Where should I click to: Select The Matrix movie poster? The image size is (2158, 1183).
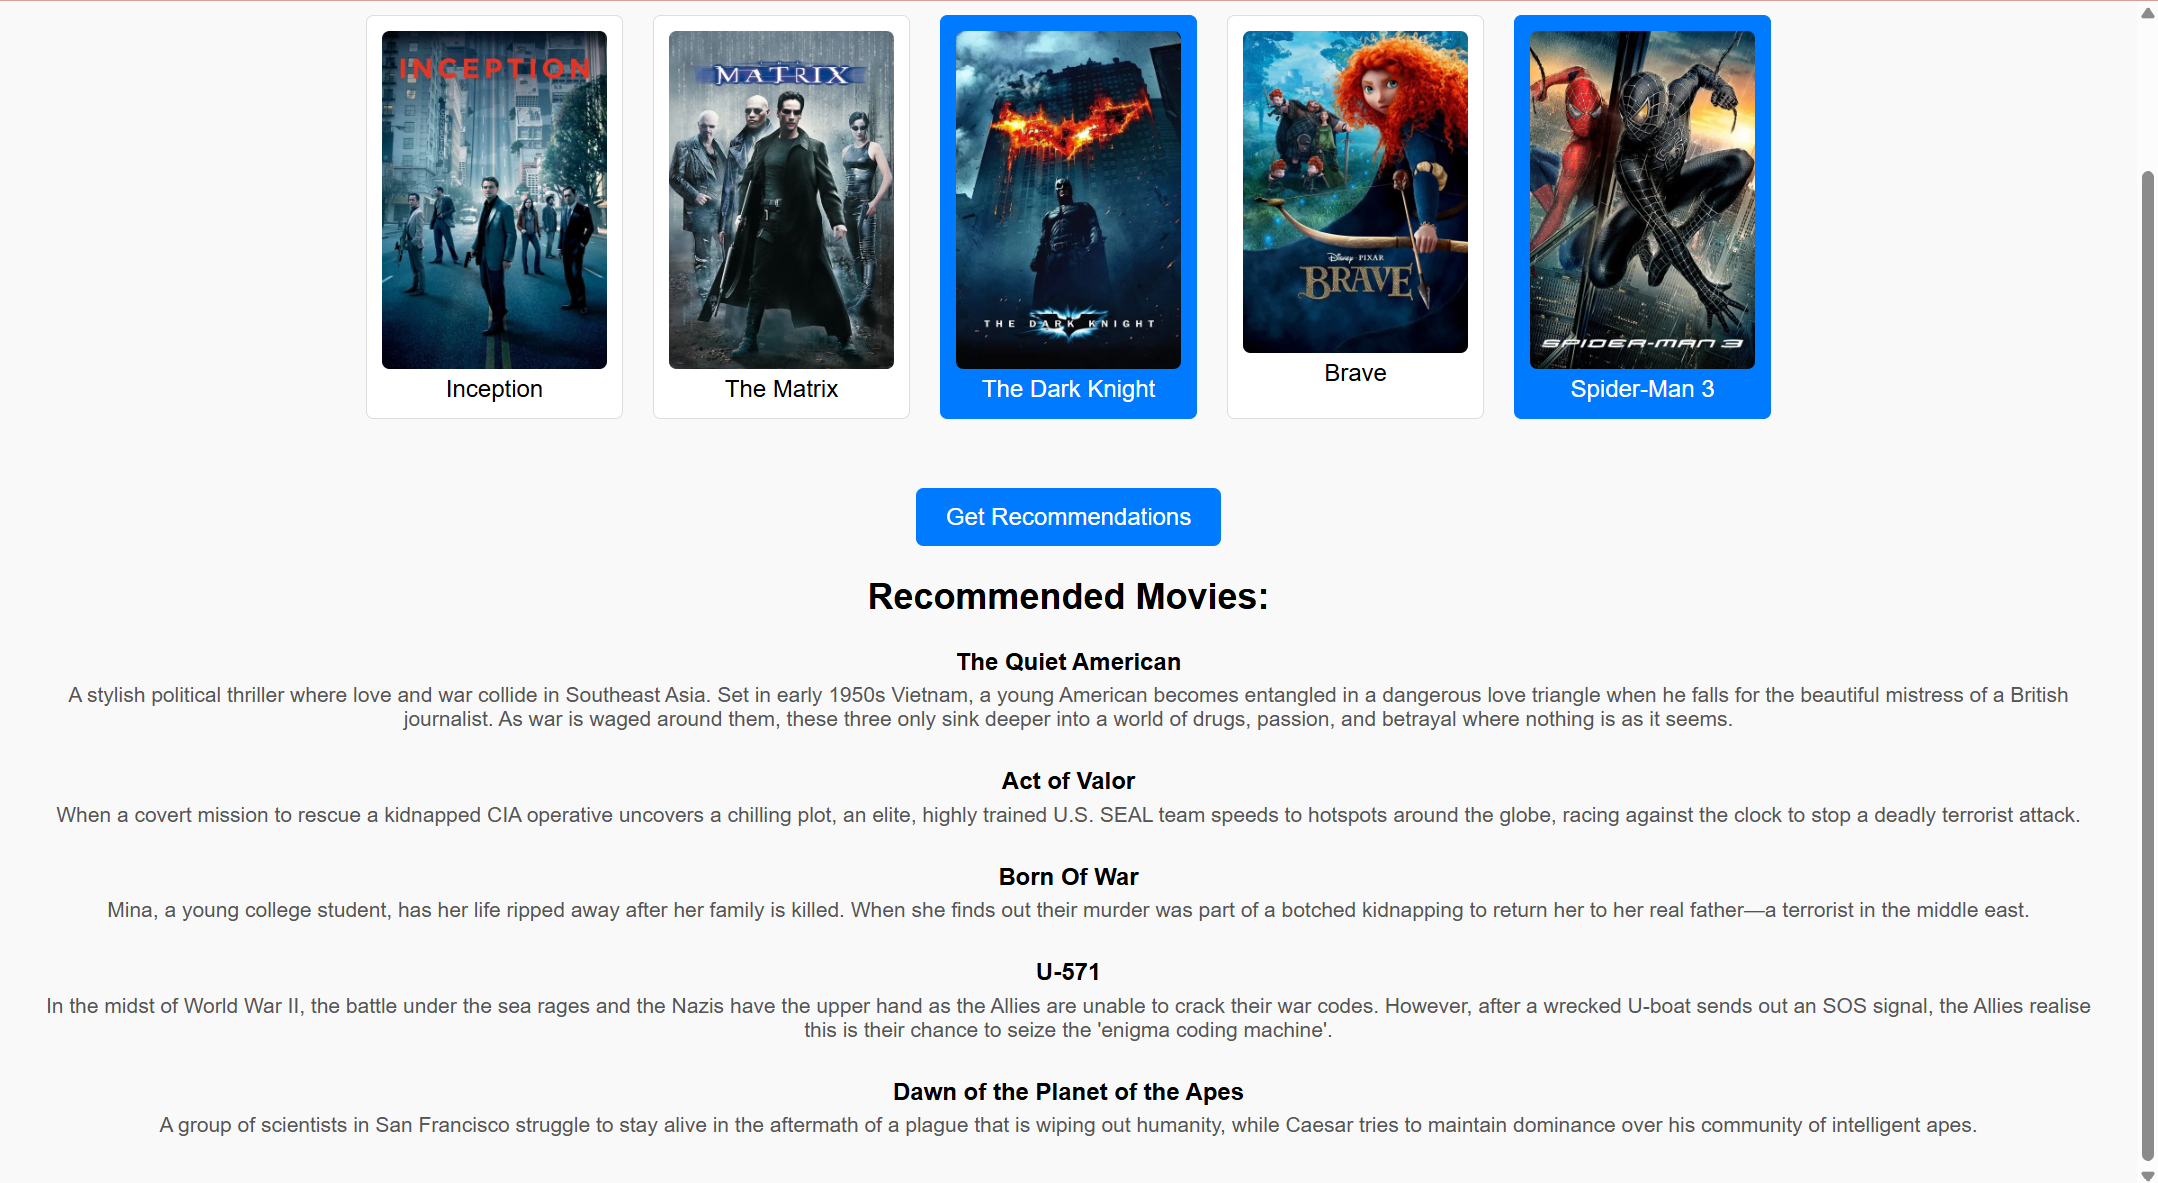pyautogui.click(x=781, y=200)
